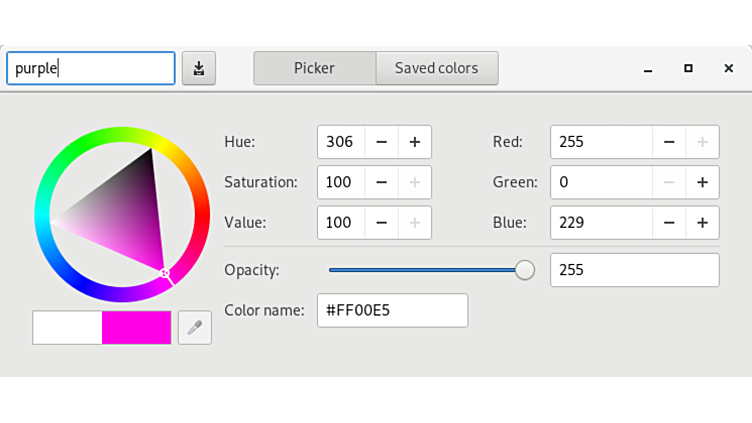Decrease Blue using the minus button
Image resolution: width=752 pixels, height=423 pixels.
click(669, 222)
